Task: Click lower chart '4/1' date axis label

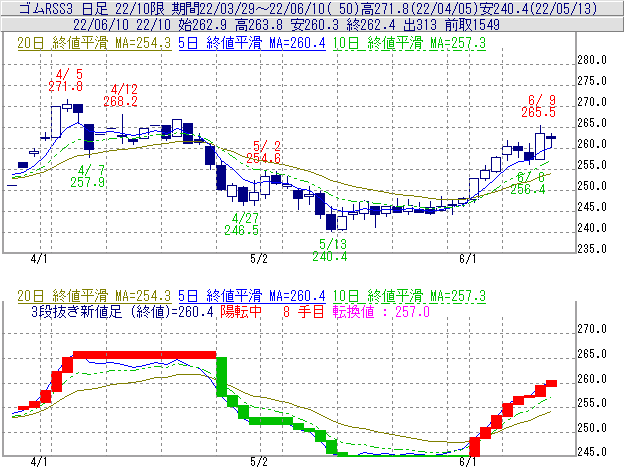Action: pos(39,462)
